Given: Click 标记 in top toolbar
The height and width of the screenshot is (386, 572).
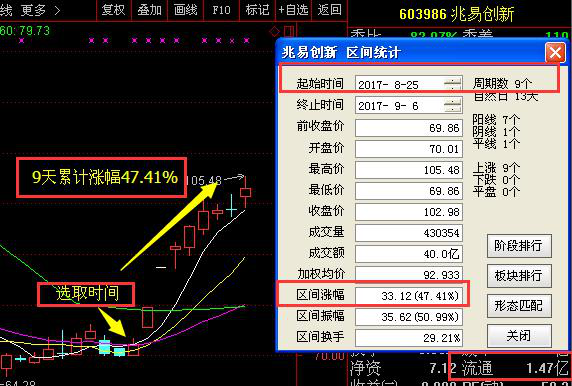Looking at the screenshot, I should [257, 10].
